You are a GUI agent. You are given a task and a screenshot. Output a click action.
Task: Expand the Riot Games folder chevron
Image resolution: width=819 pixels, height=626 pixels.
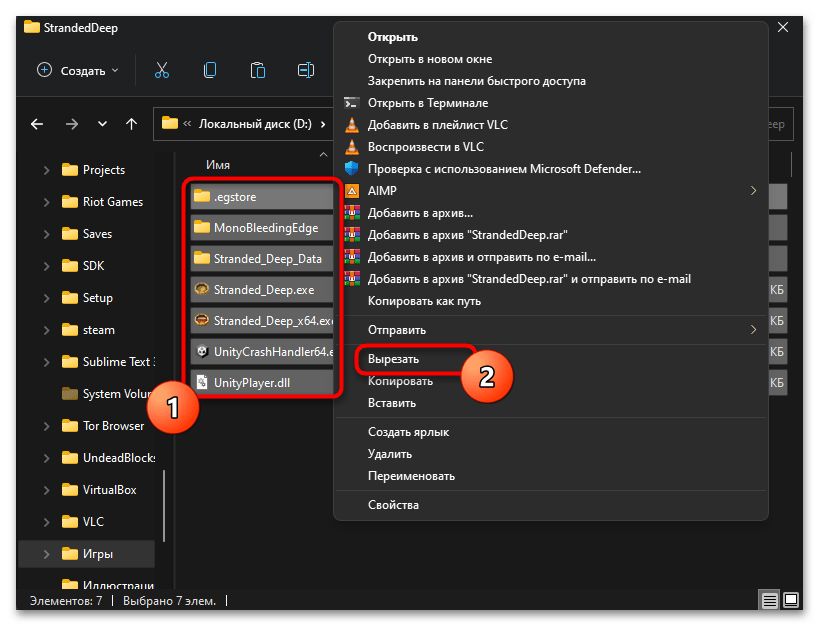46,202
